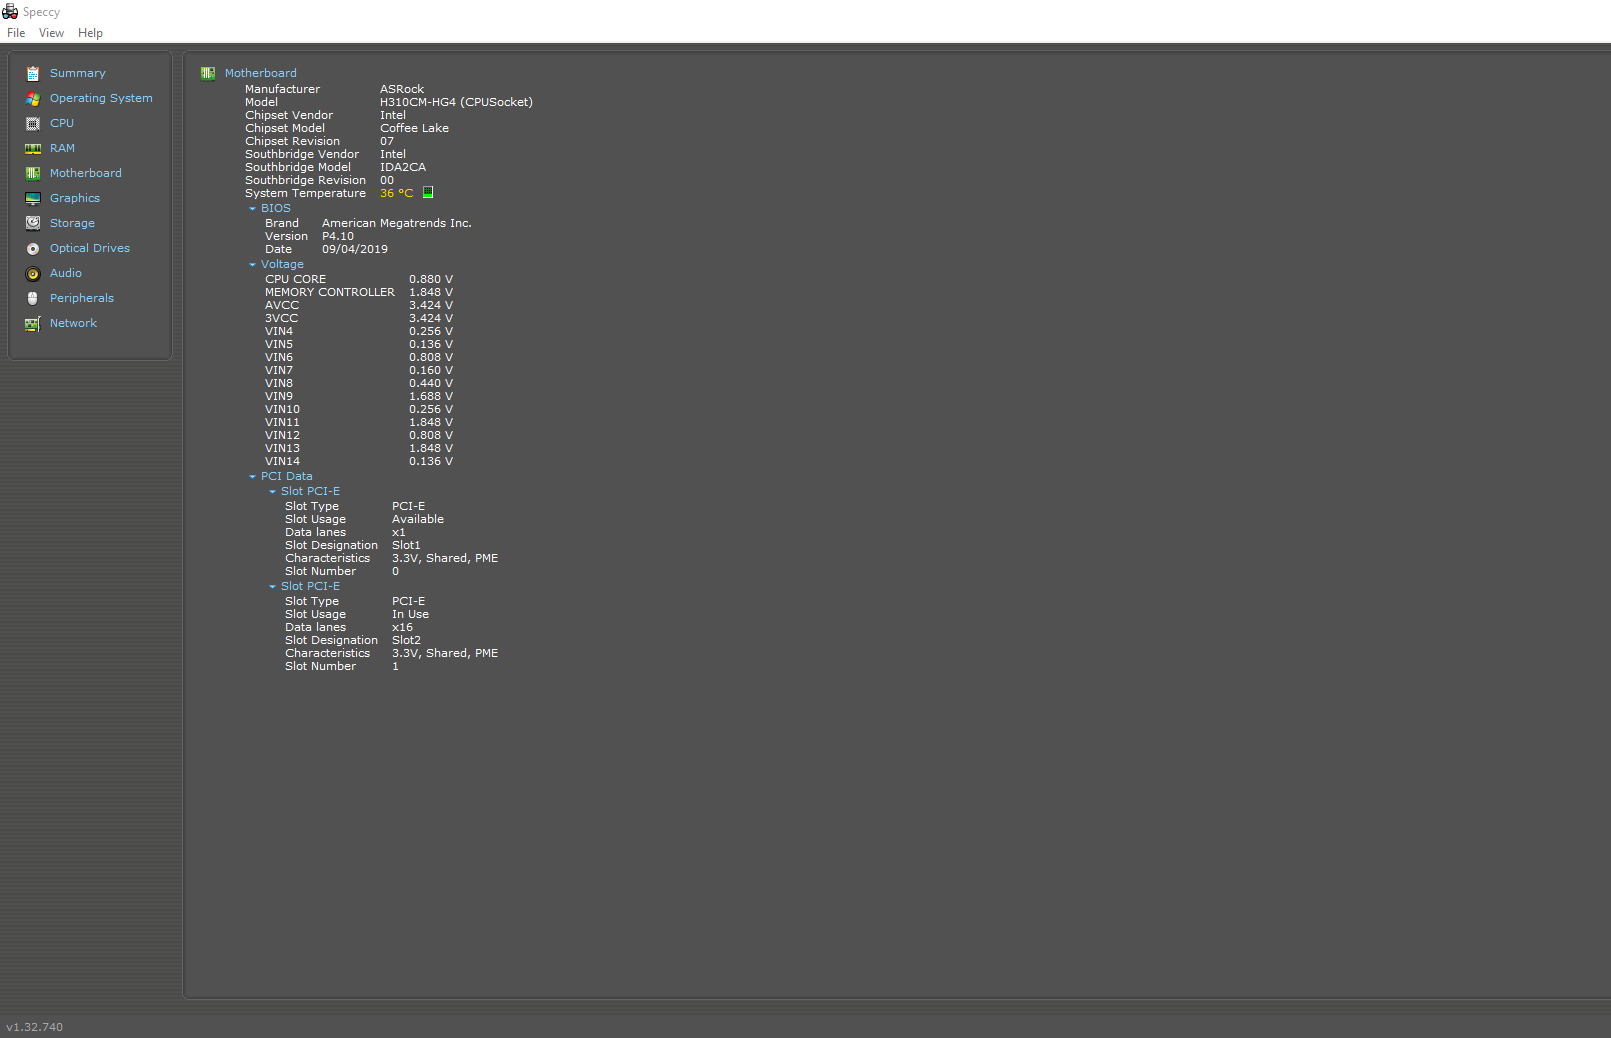1611x1038 pixels.
Task: Select the H310CM-HG4 (CPUSocket) model value
Action: [x=456, y=102]
